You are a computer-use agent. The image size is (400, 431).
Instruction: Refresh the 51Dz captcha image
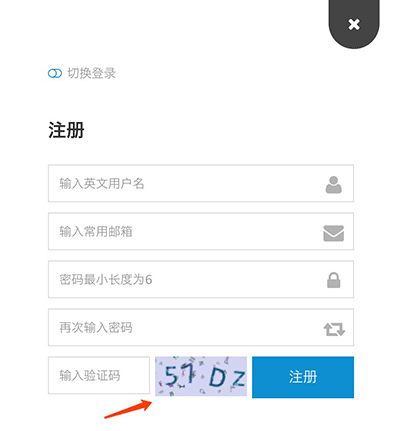pos(201,376)
